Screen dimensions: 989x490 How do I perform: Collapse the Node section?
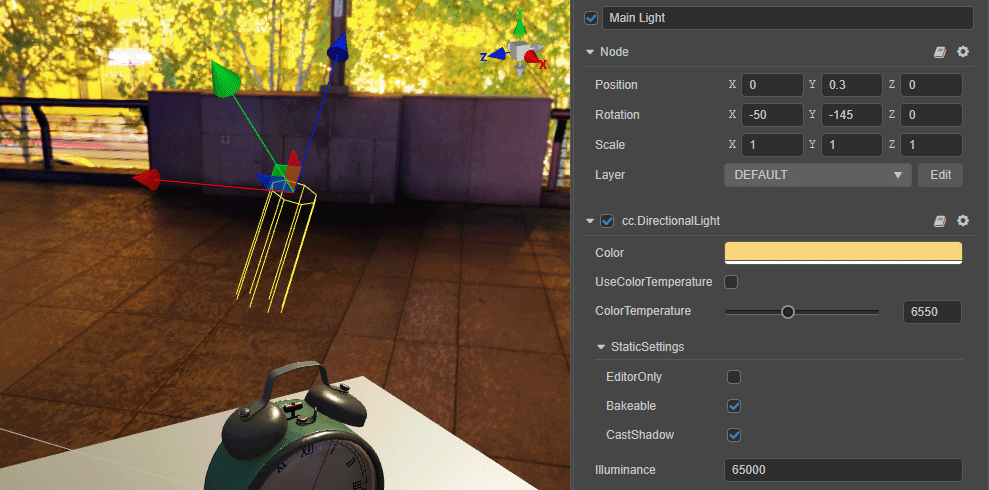(x=590, y=52)
